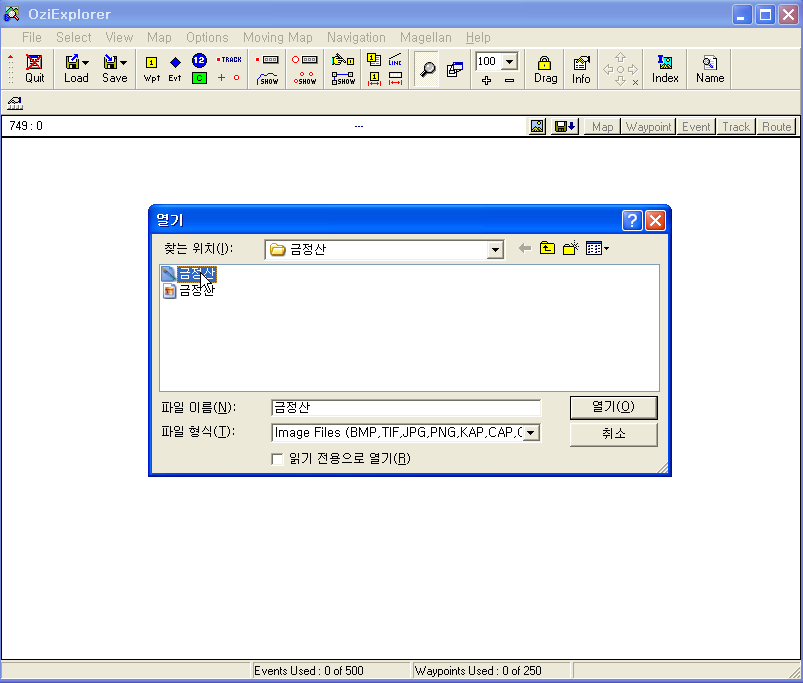
Task: Click the 열기(O) open button
Action: point(614,408)
